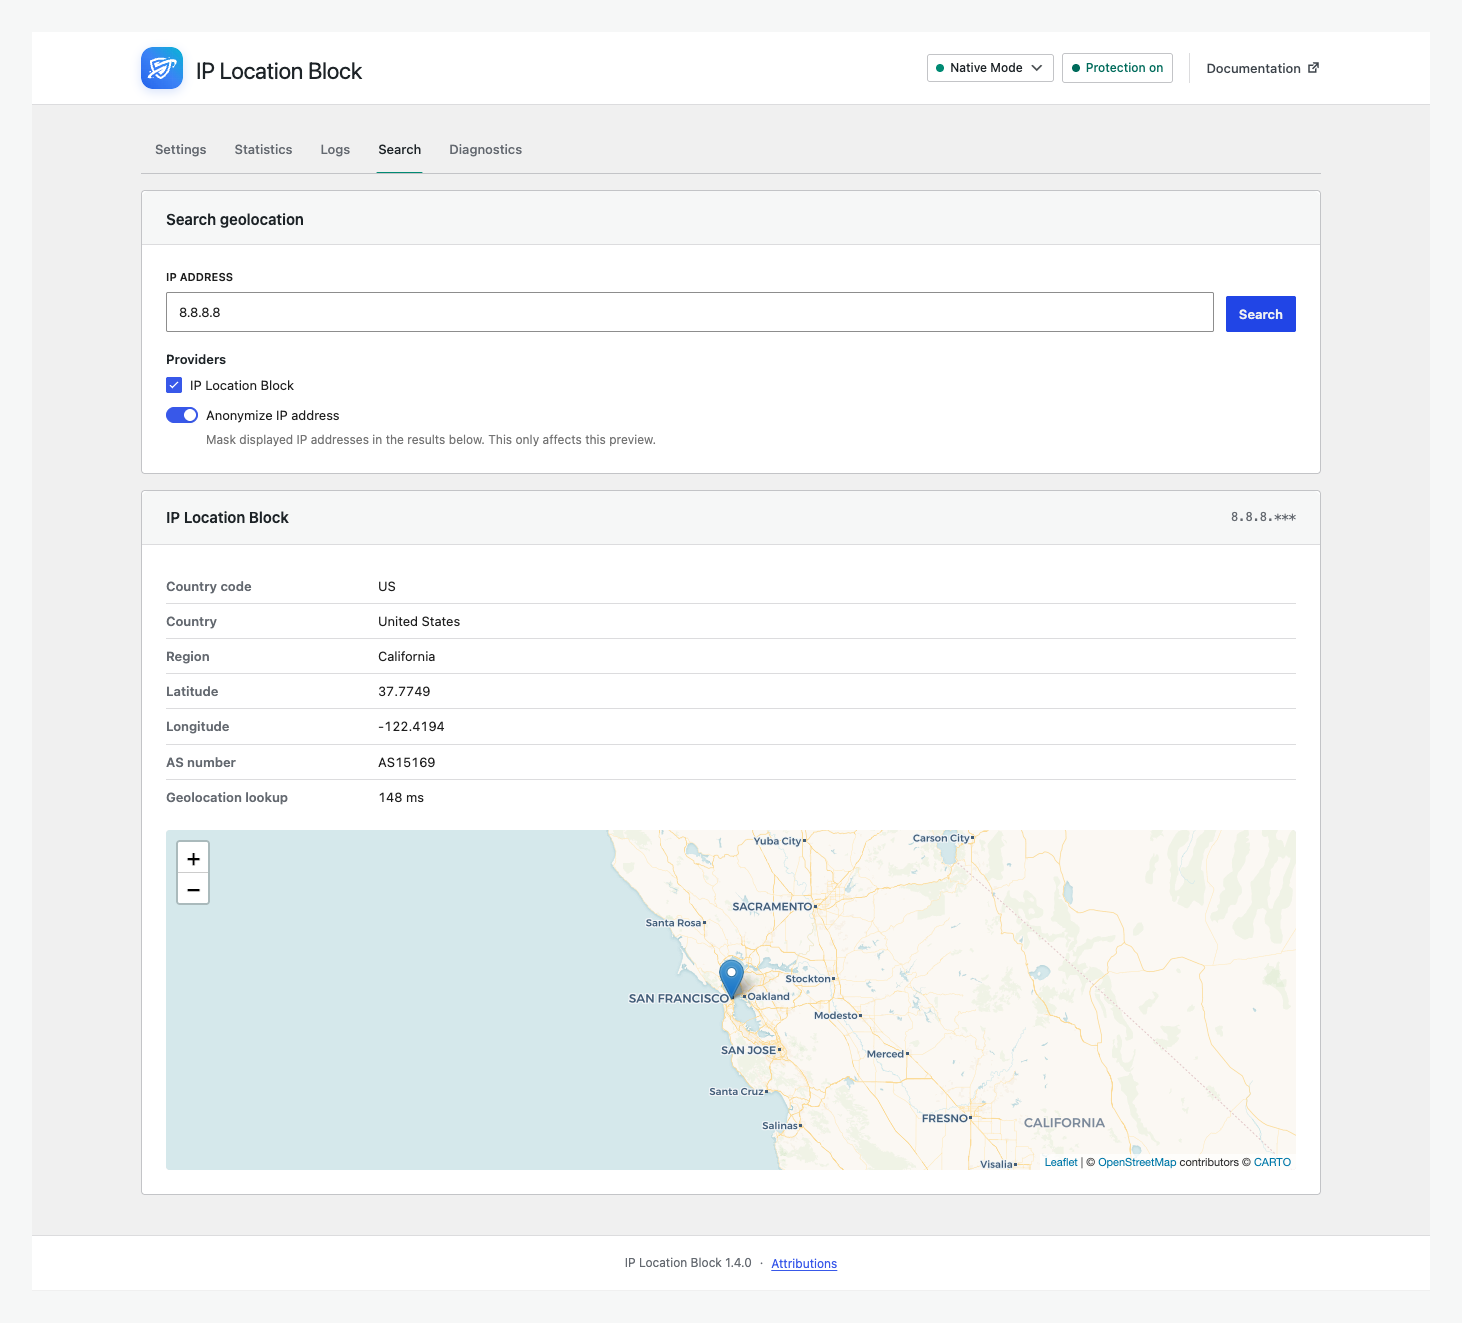Click the IP ADDRESS field label

point(200,277)
